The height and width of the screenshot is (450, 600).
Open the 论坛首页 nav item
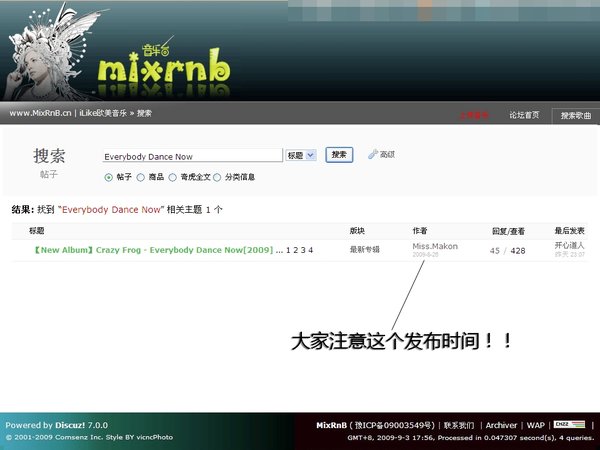click(524, 115)
